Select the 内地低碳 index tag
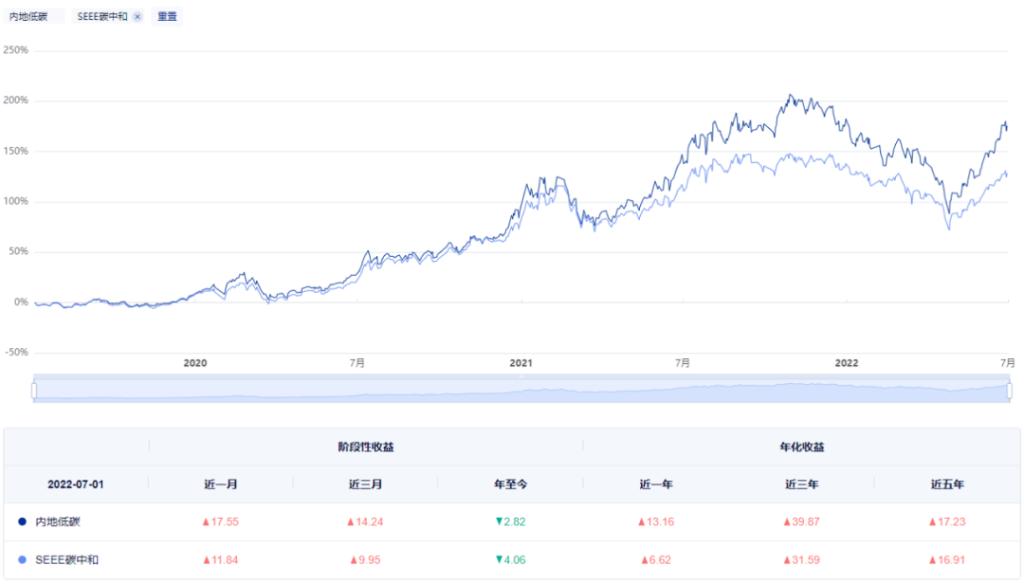This screenshot has height=584, width=1024. pos(29,17)
